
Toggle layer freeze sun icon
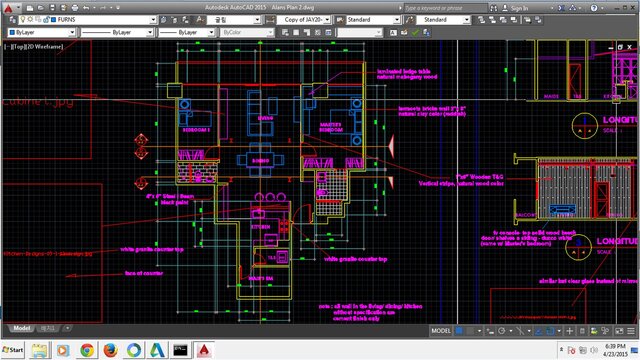click(30, 19)
